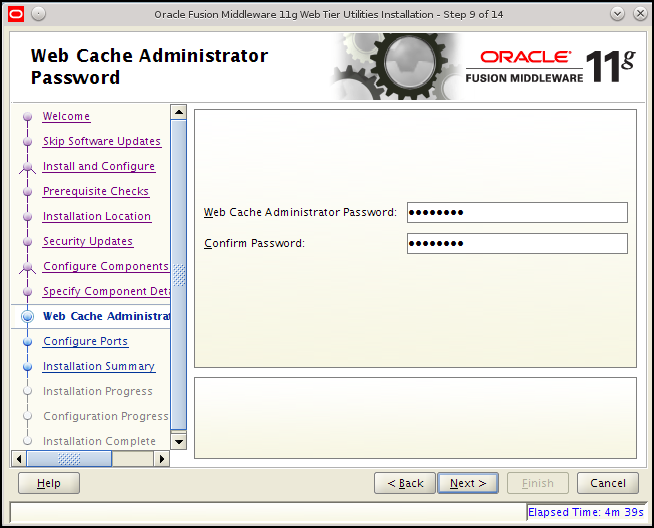Go back with the Back button

[405, 483]
